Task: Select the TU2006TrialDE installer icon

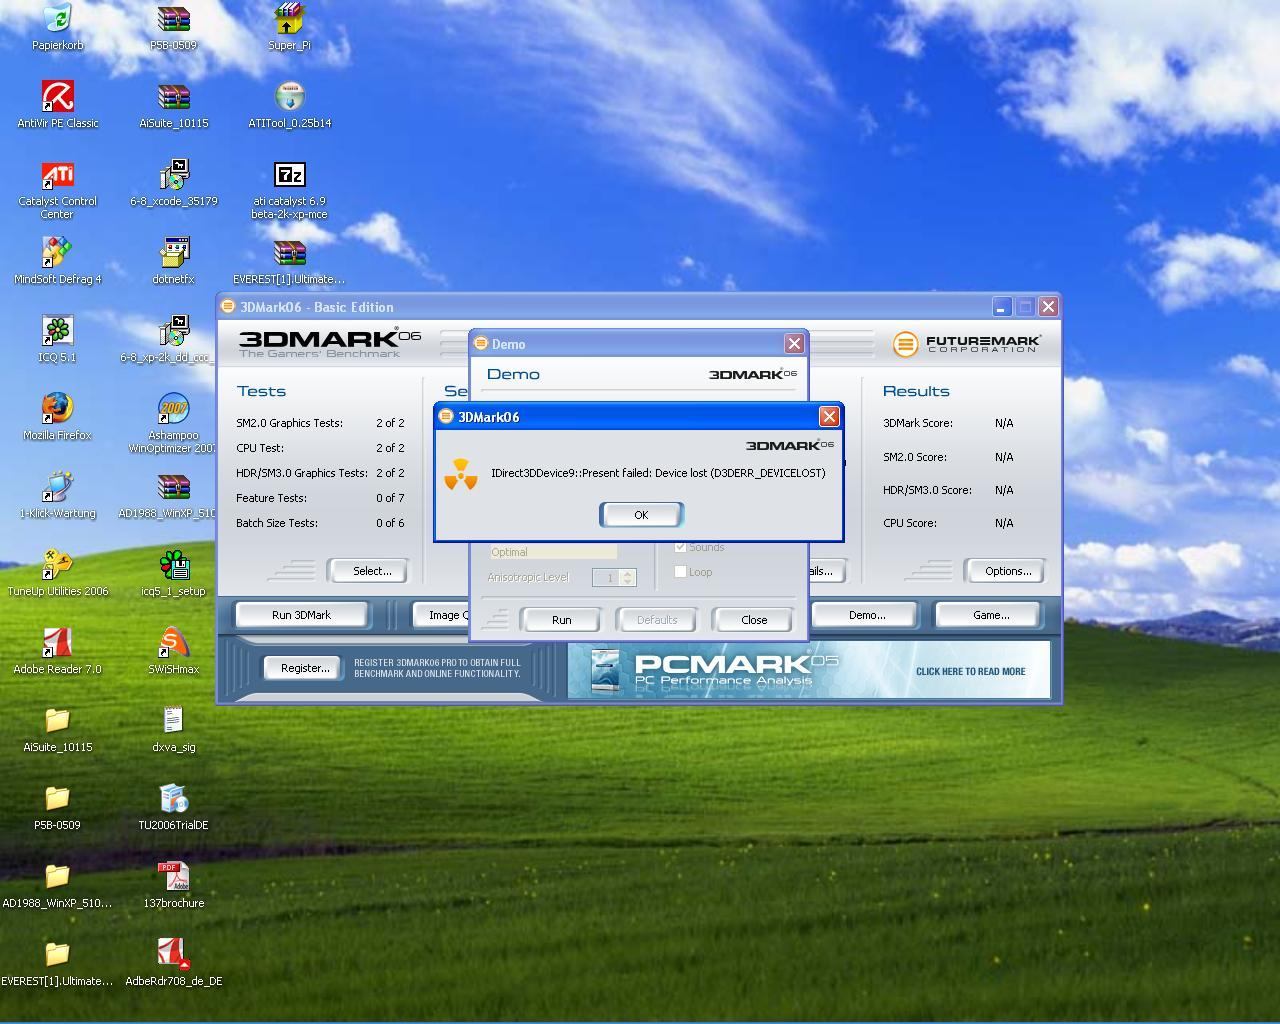Action: click(174, 799)
